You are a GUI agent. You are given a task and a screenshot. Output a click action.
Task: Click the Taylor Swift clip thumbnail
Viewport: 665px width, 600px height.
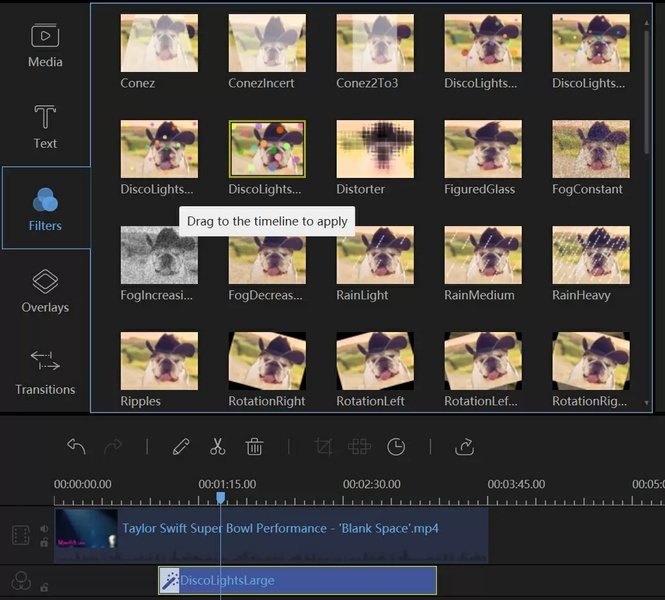coord(86,529)
